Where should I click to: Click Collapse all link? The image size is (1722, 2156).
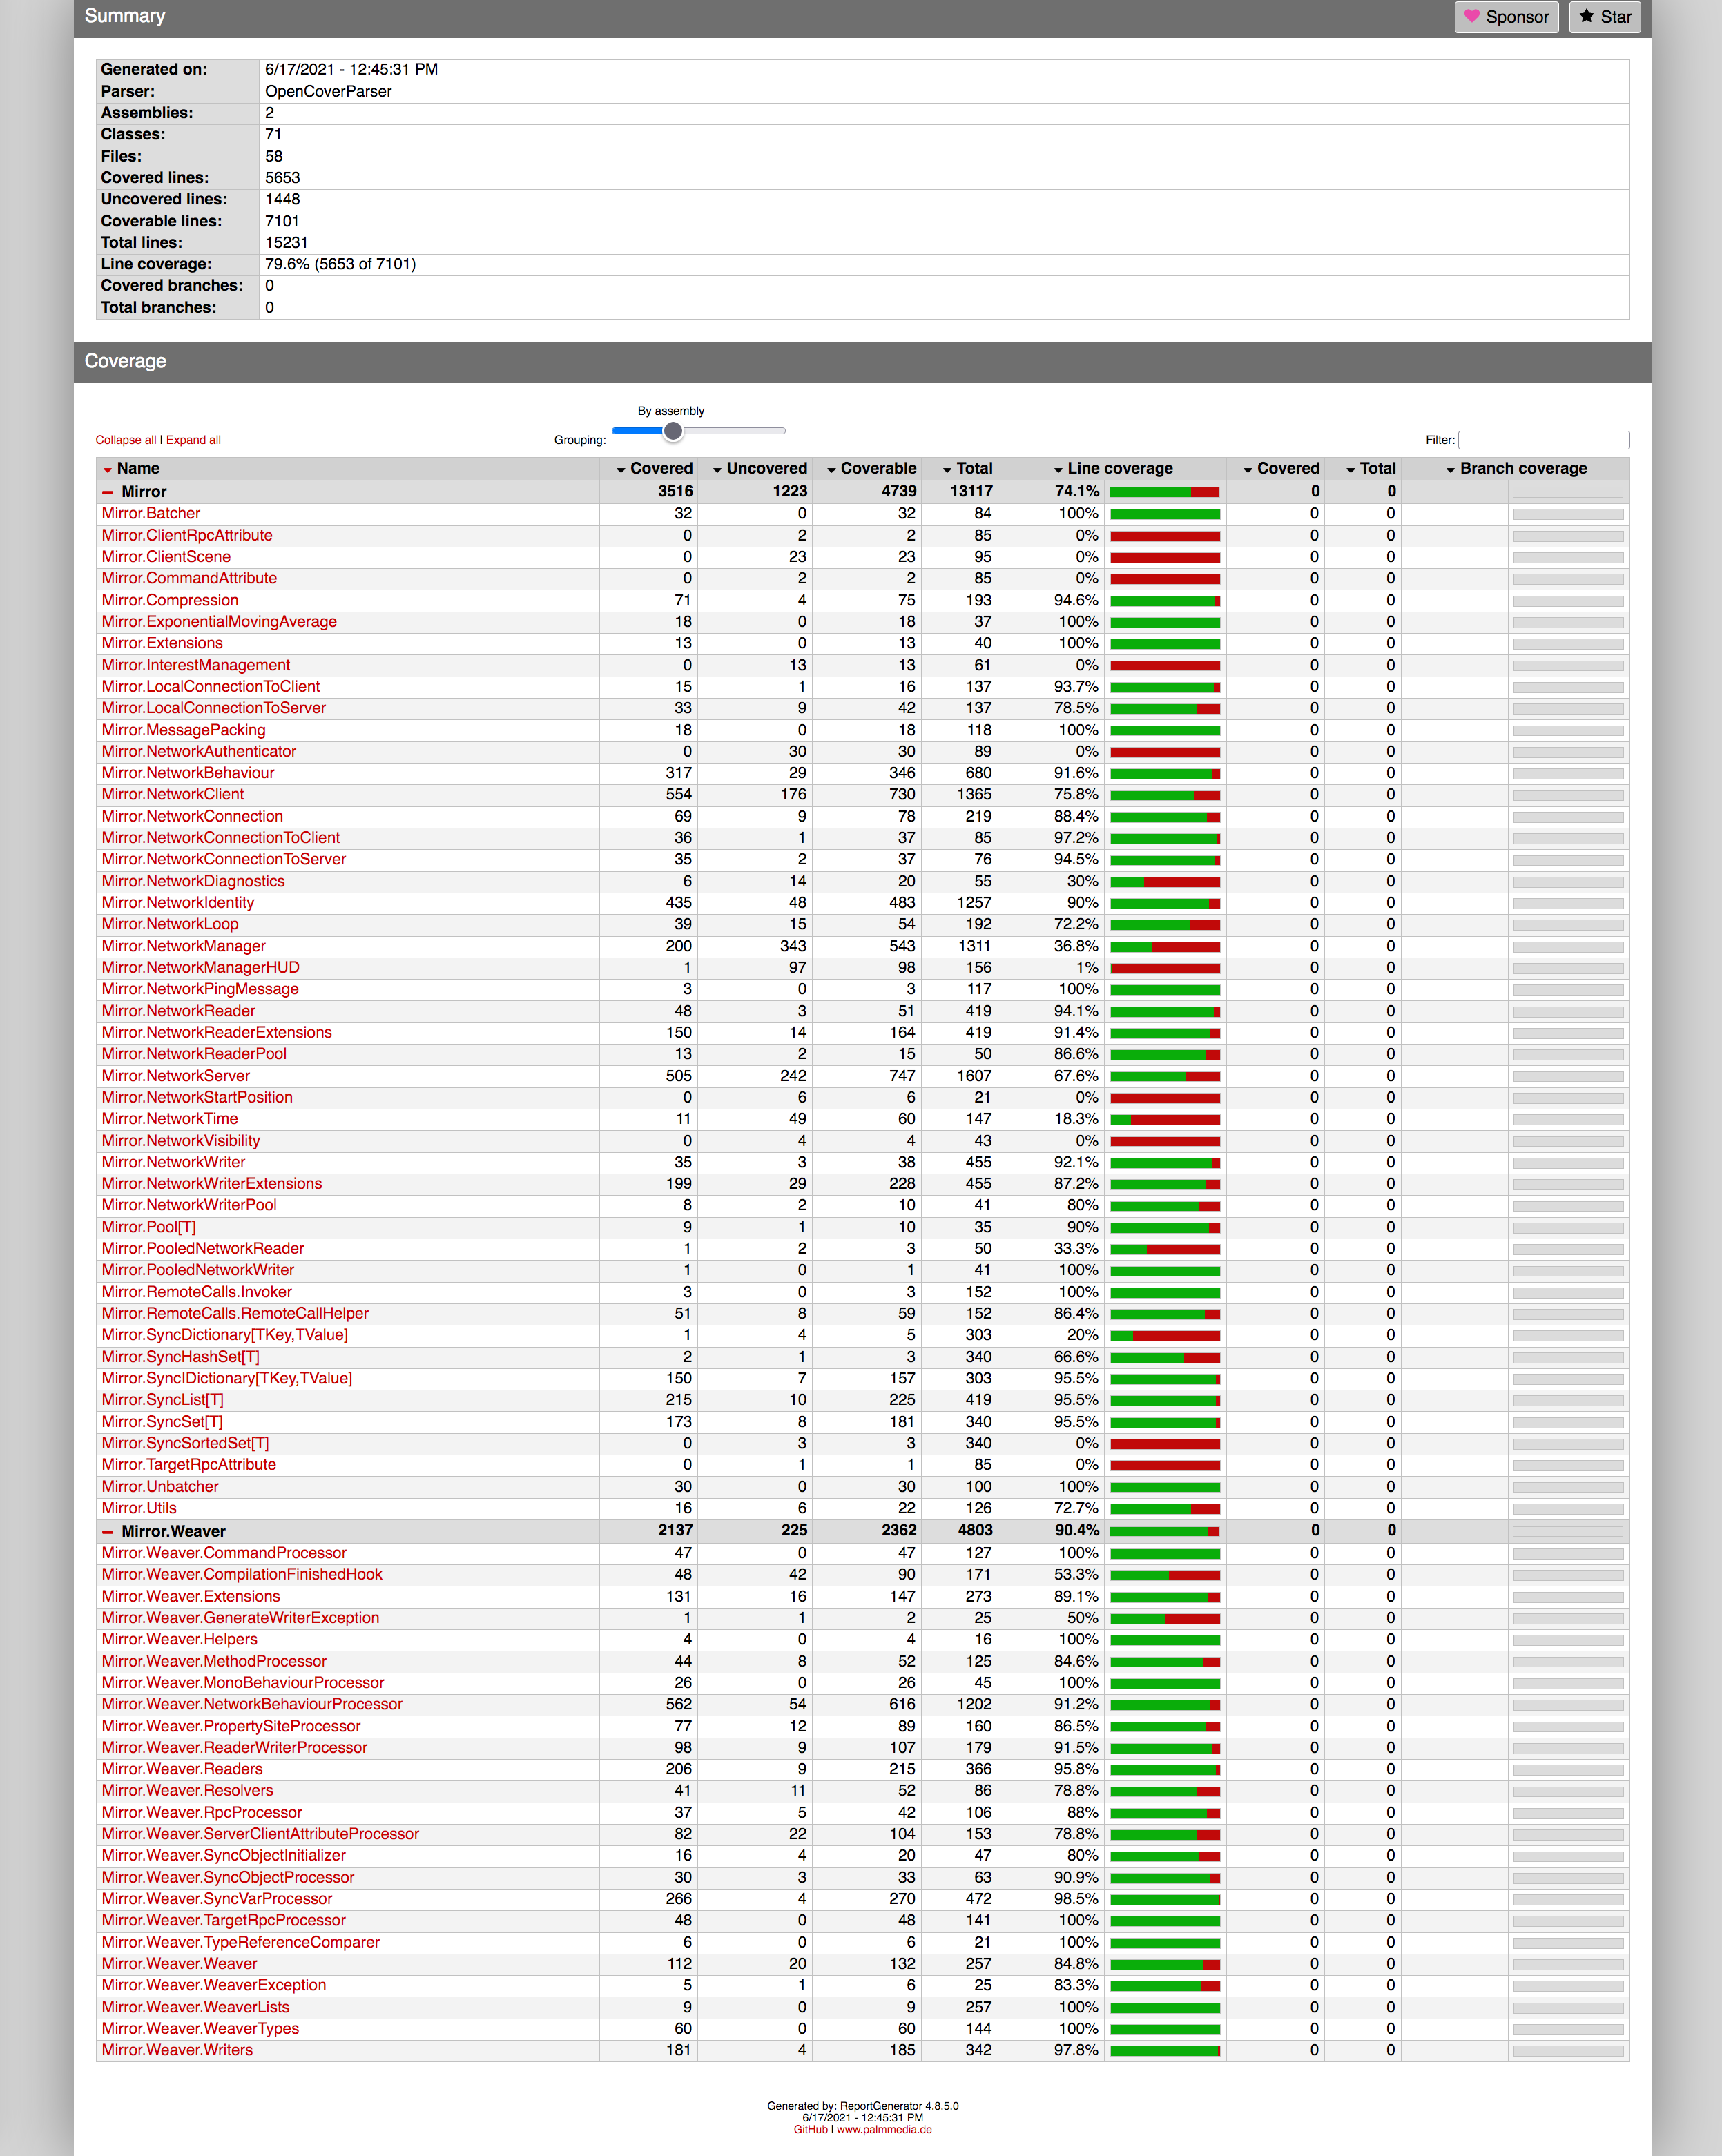(125, 440)
